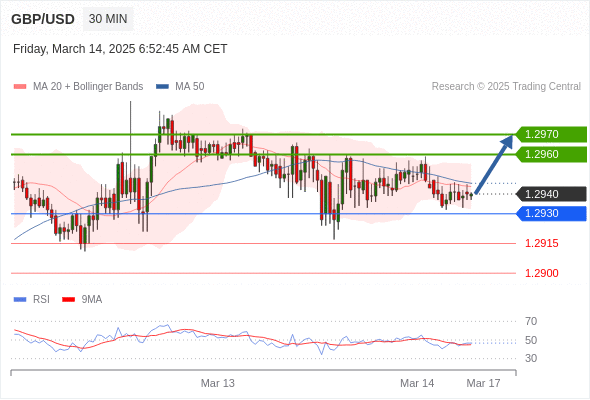Click the Research © 2025 Trading Central credit
The image size is (590, 400).
pos(506,87)
